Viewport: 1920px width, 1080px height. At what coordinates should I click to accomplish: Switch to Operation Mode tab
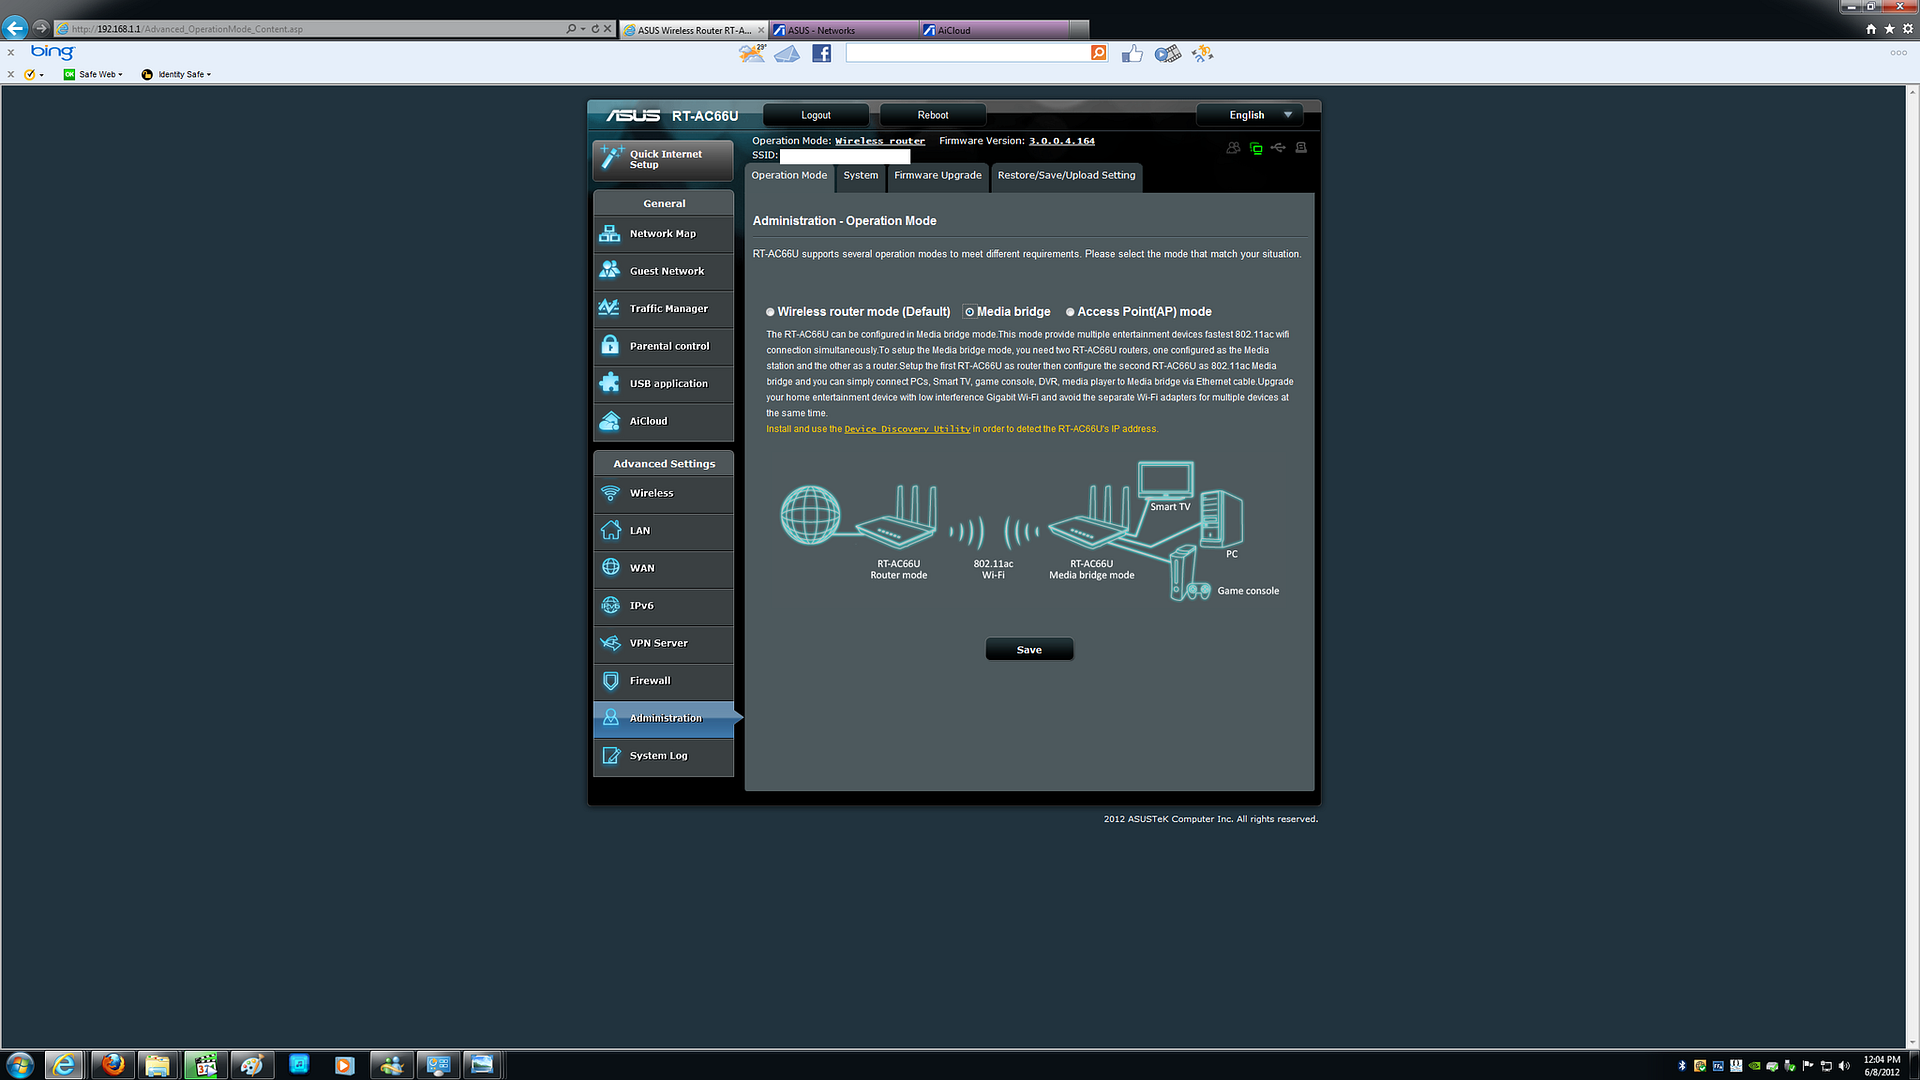coord(789,176)
